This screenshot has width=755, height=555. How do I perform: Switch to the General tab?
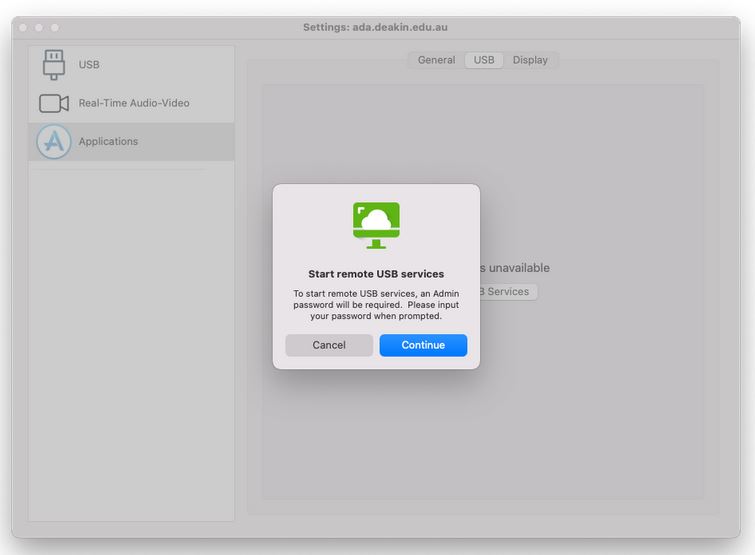click(436, 60)
